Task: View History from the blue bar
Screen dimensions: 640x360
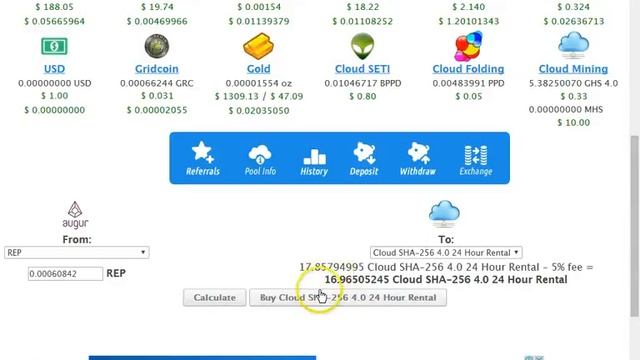Action: point(314,162)
